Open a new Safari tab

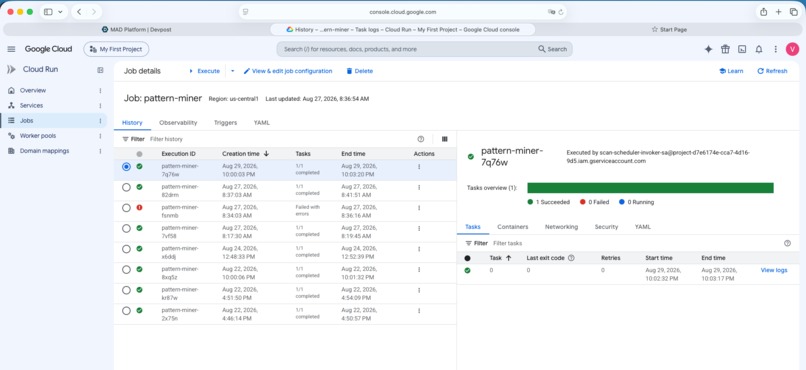(x=778, y=12)
